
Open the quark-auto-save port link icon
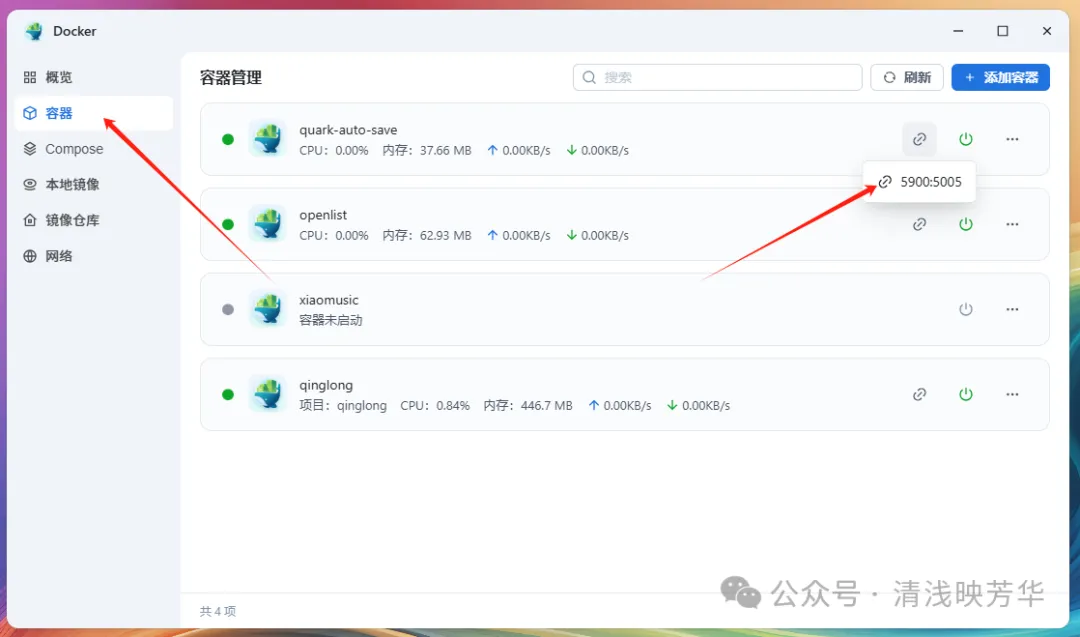point(919,139)
